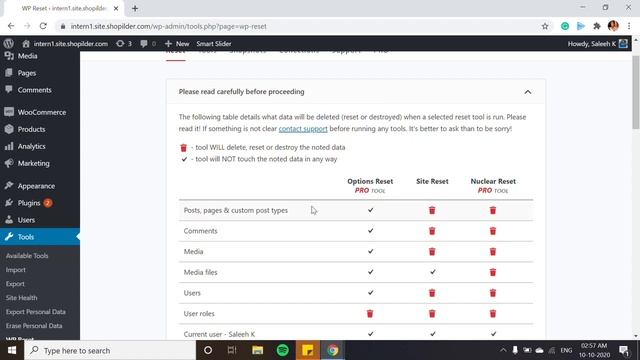The width and height of the screenshot is (640, 360).
Task: Open Erase Personal Data submenu item
Action: click(34, 326)
